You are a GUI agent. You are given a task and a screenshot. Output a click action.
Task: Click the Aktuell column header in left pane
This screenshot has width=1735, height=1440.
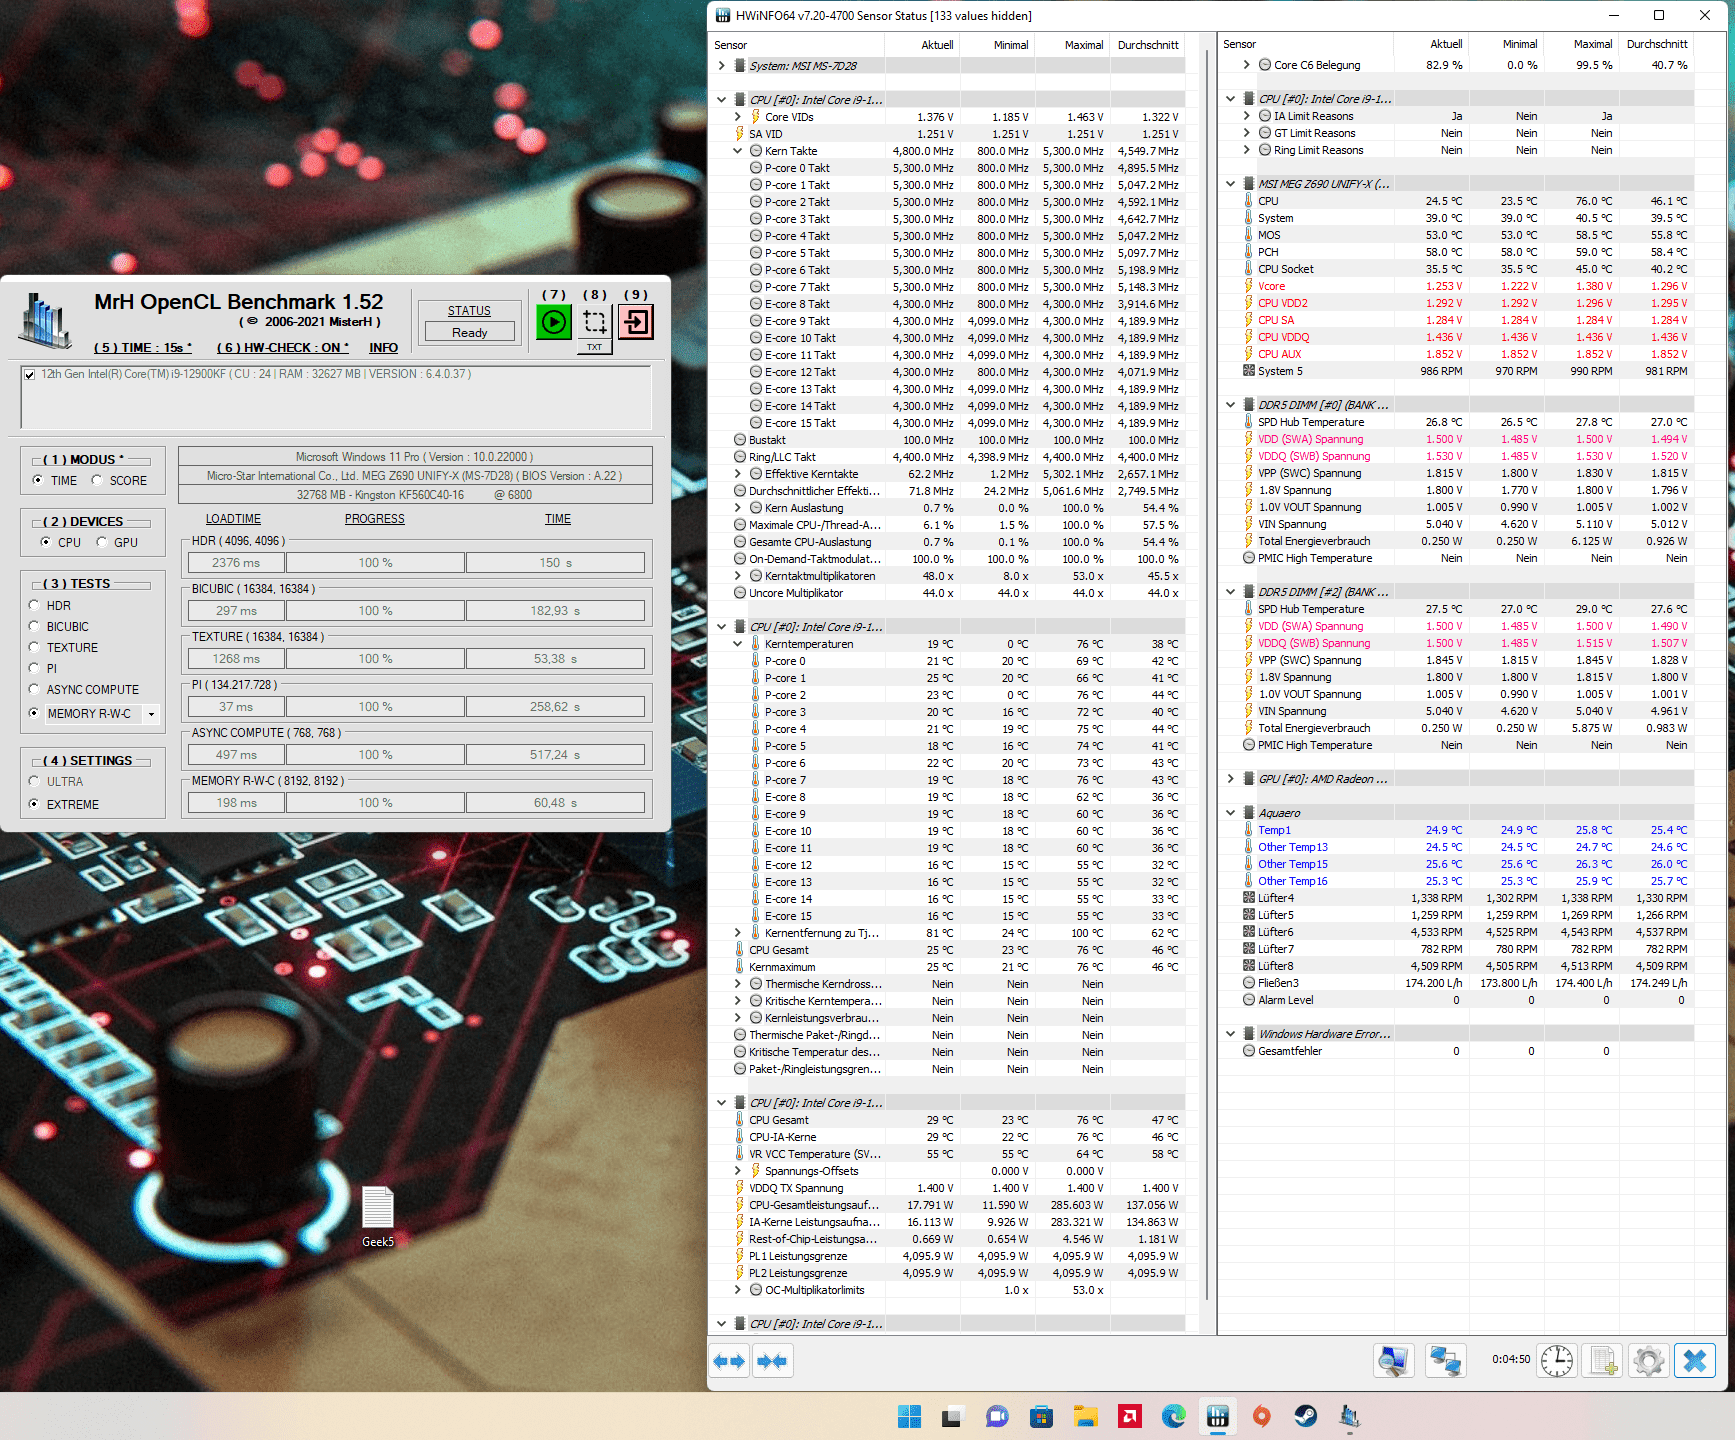click(x=937, y=45)
